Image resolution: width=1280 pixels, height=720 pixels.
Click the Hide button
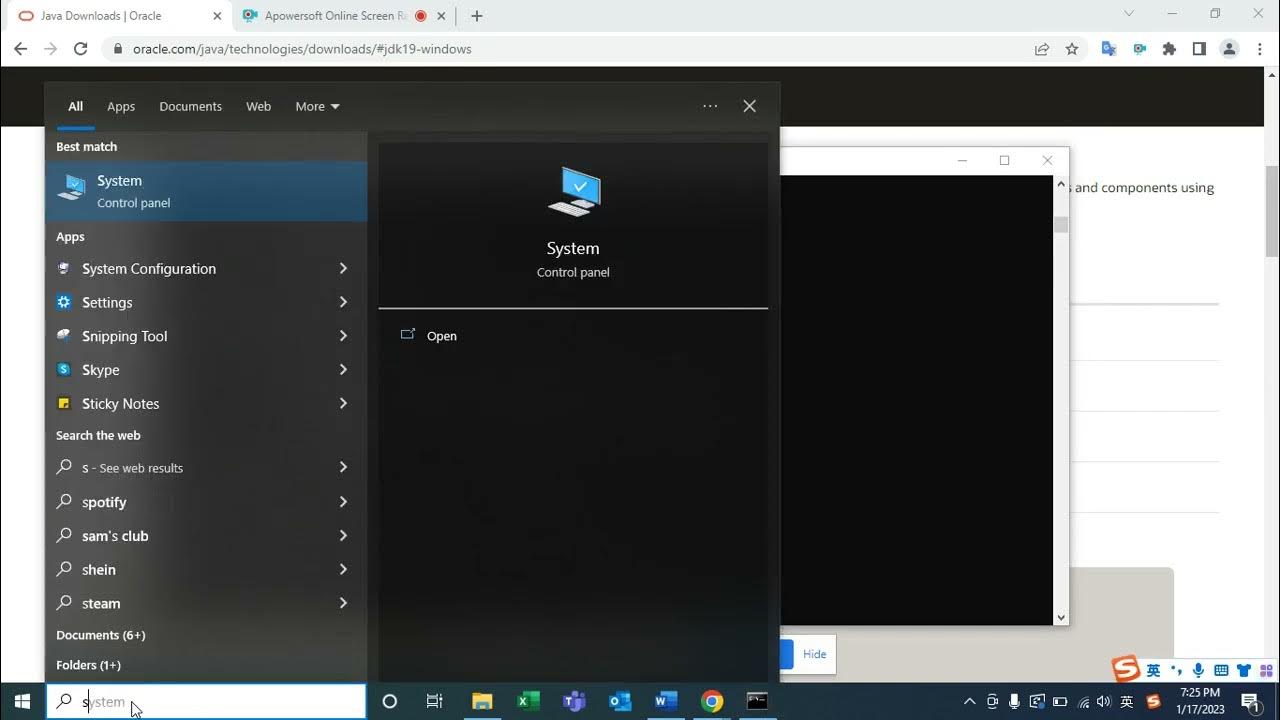pos(814,654)
